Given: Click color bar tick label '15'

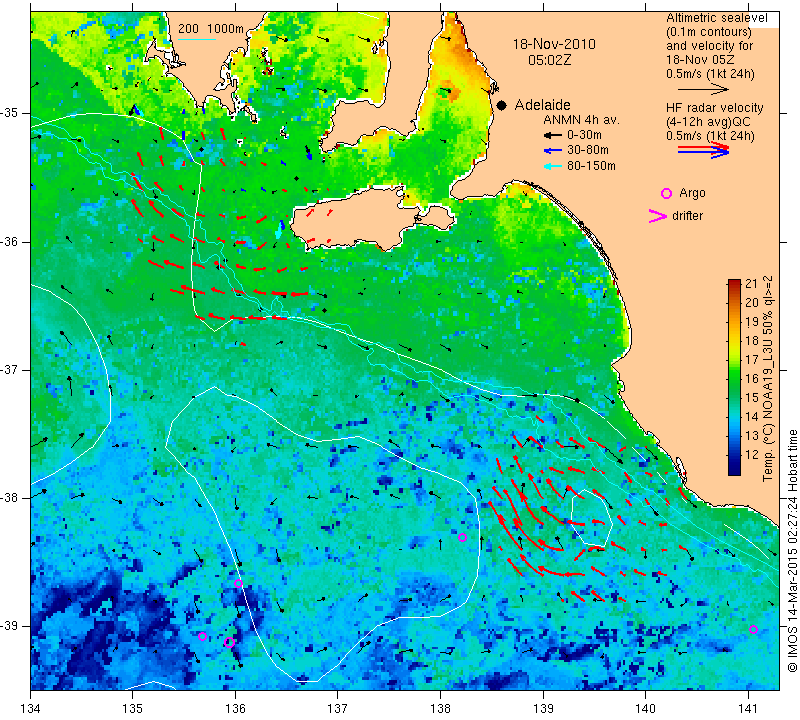Looking at the screenshot, I should 752,397.
